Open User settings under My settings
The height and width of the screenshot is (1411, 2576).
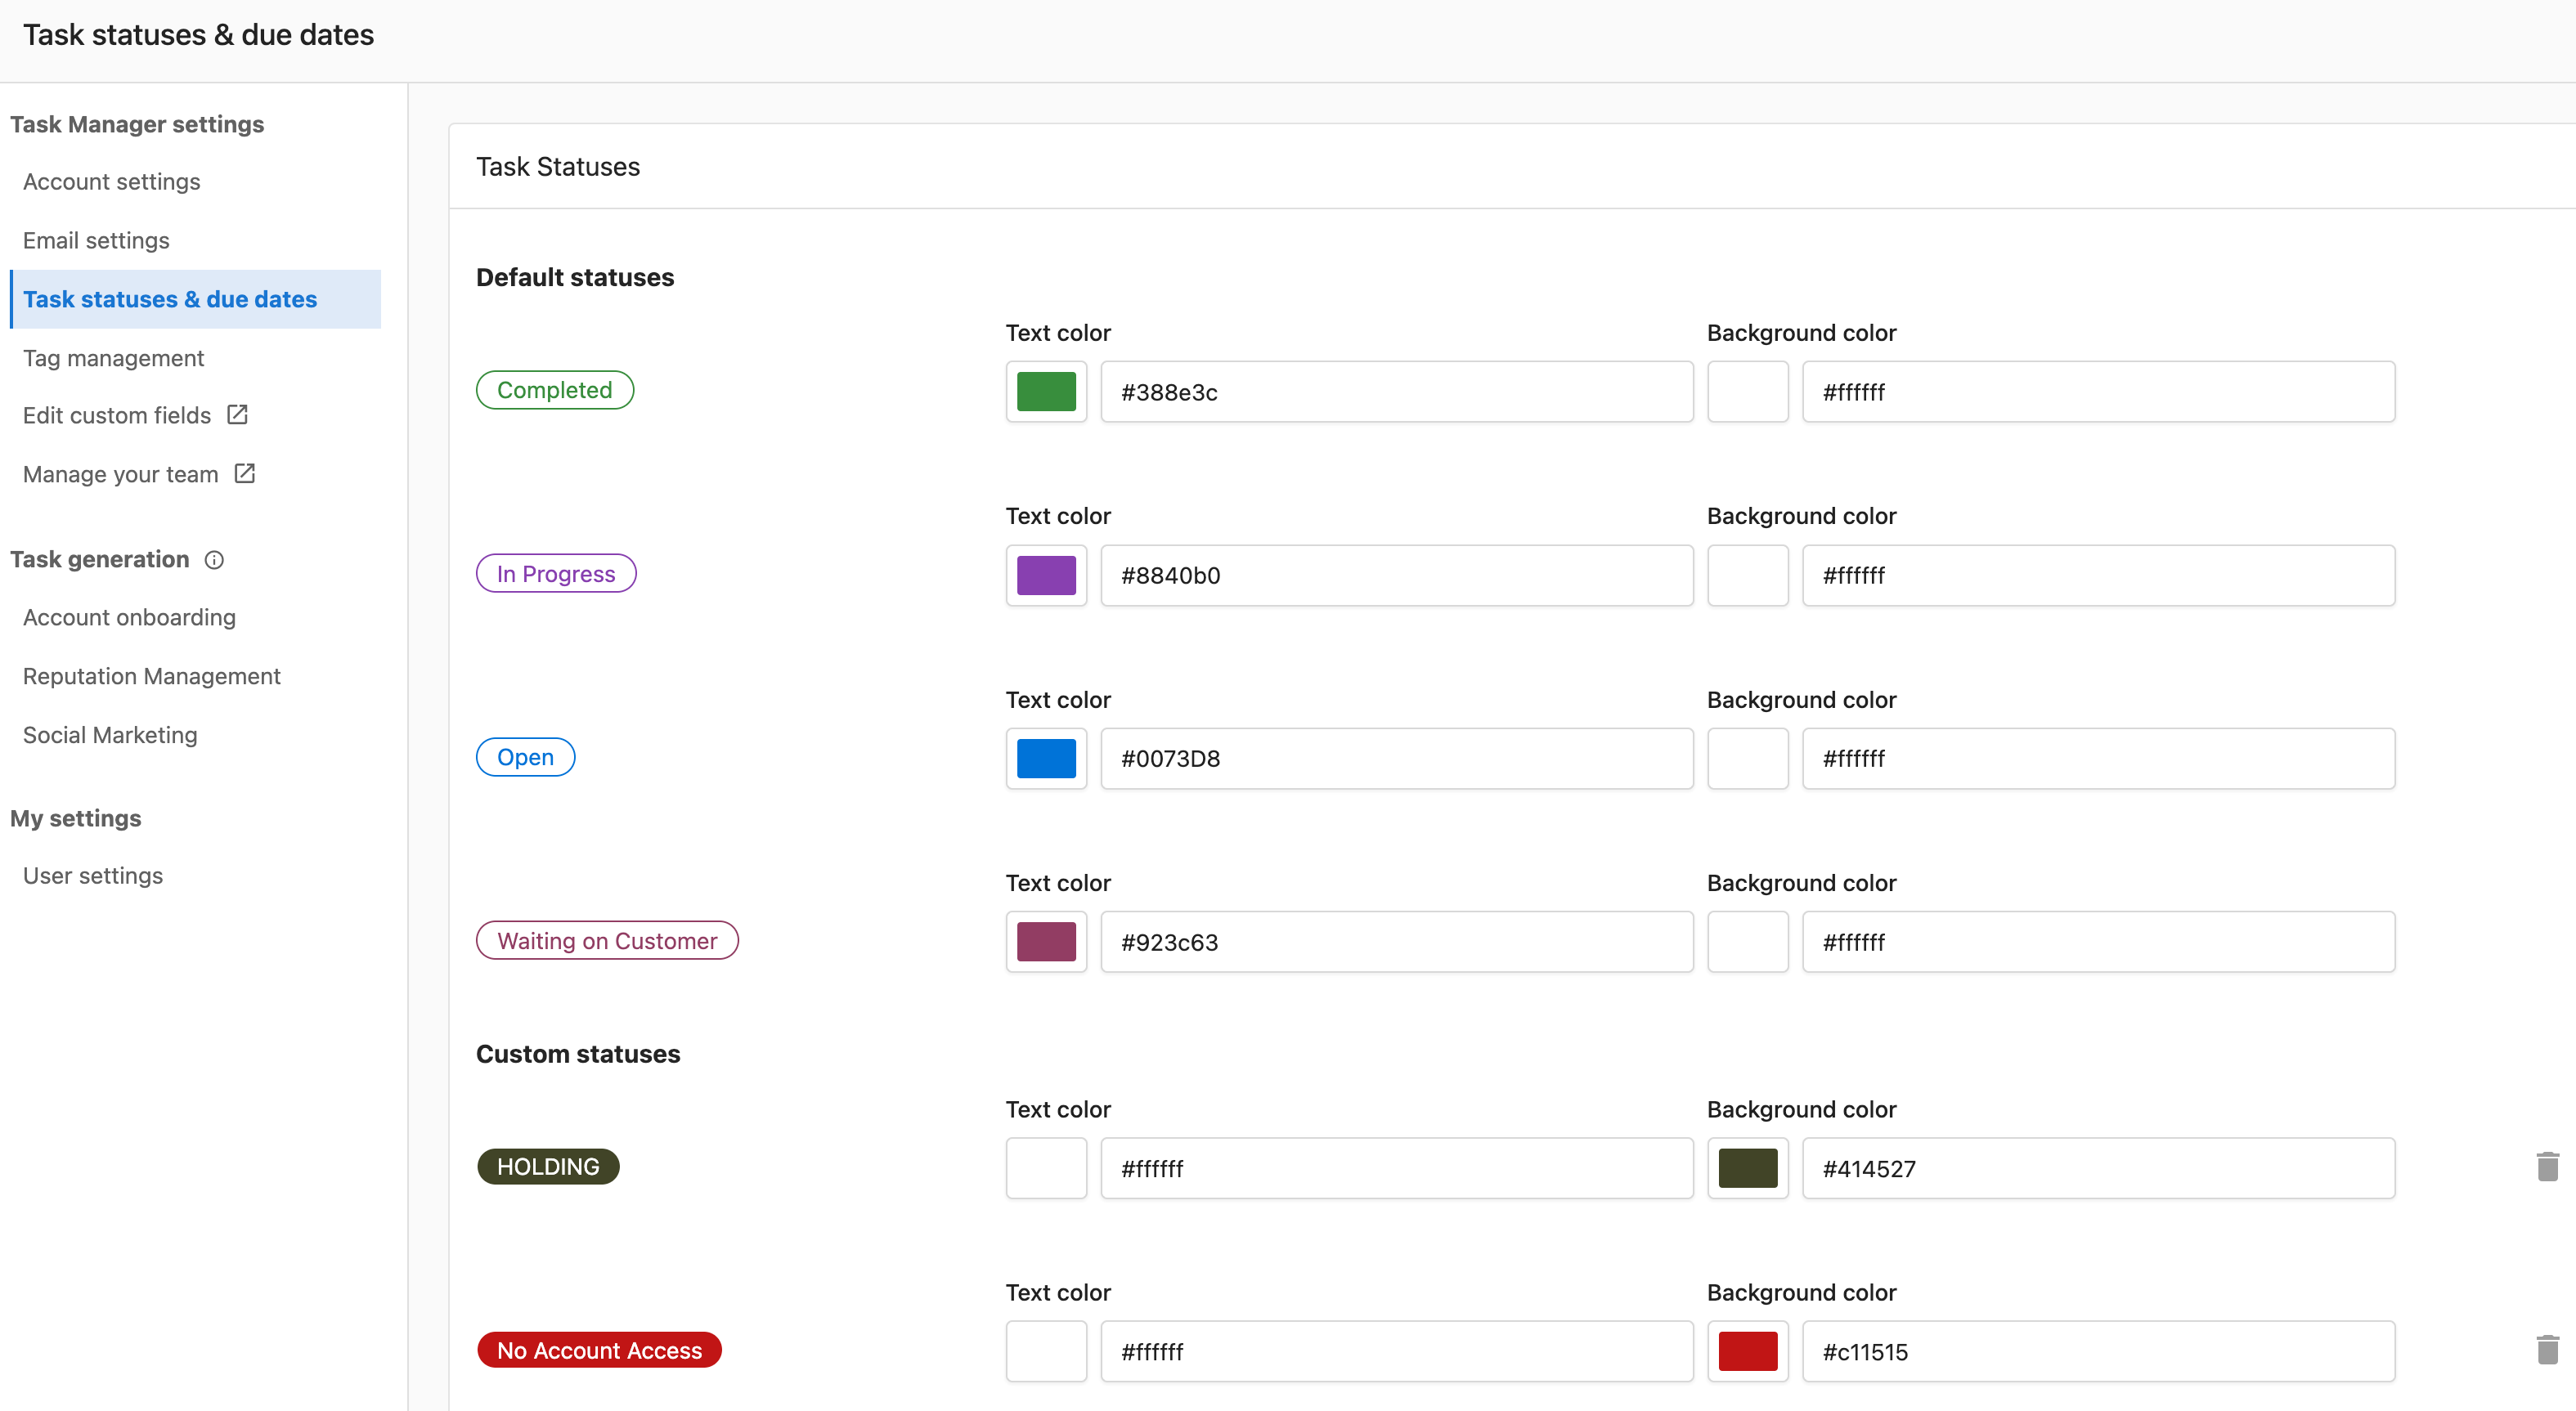coord(93,875)
